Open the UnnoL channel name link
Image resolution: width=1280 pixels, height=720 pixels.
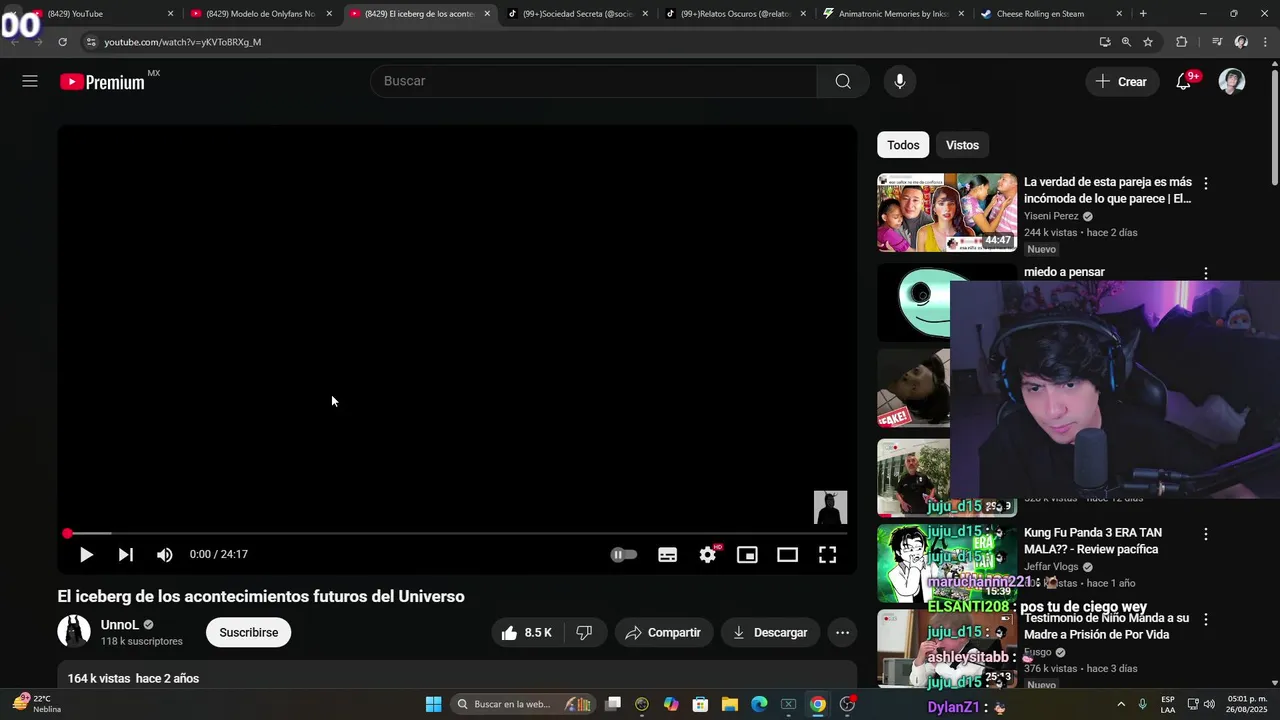[120, 625]
